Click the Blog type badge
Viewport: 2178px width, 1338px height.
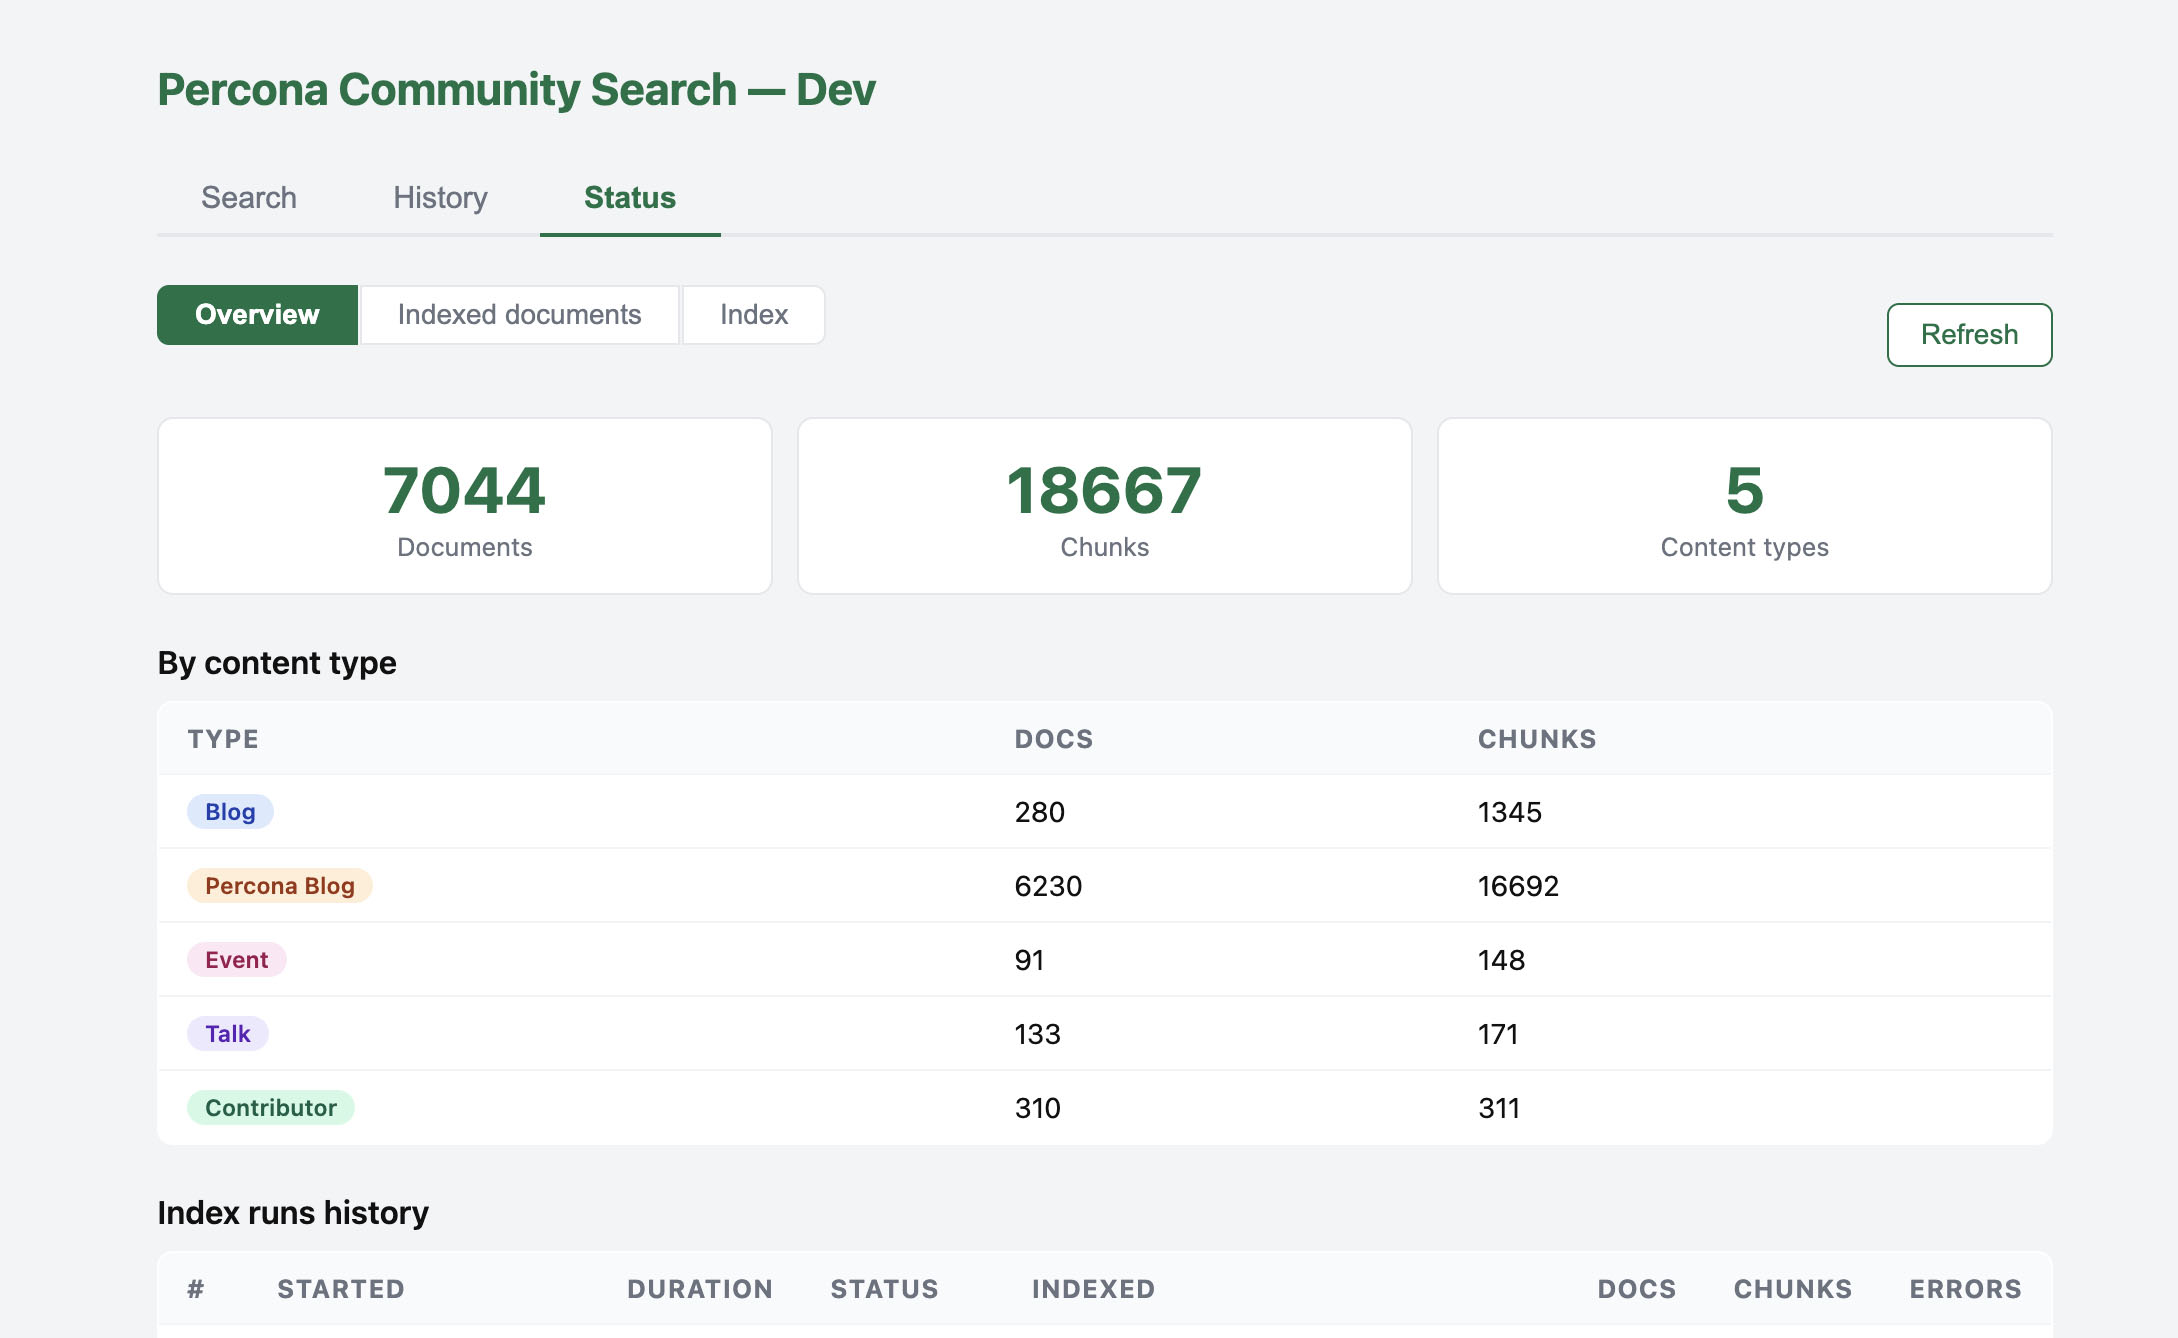click(x=230, y=812)
